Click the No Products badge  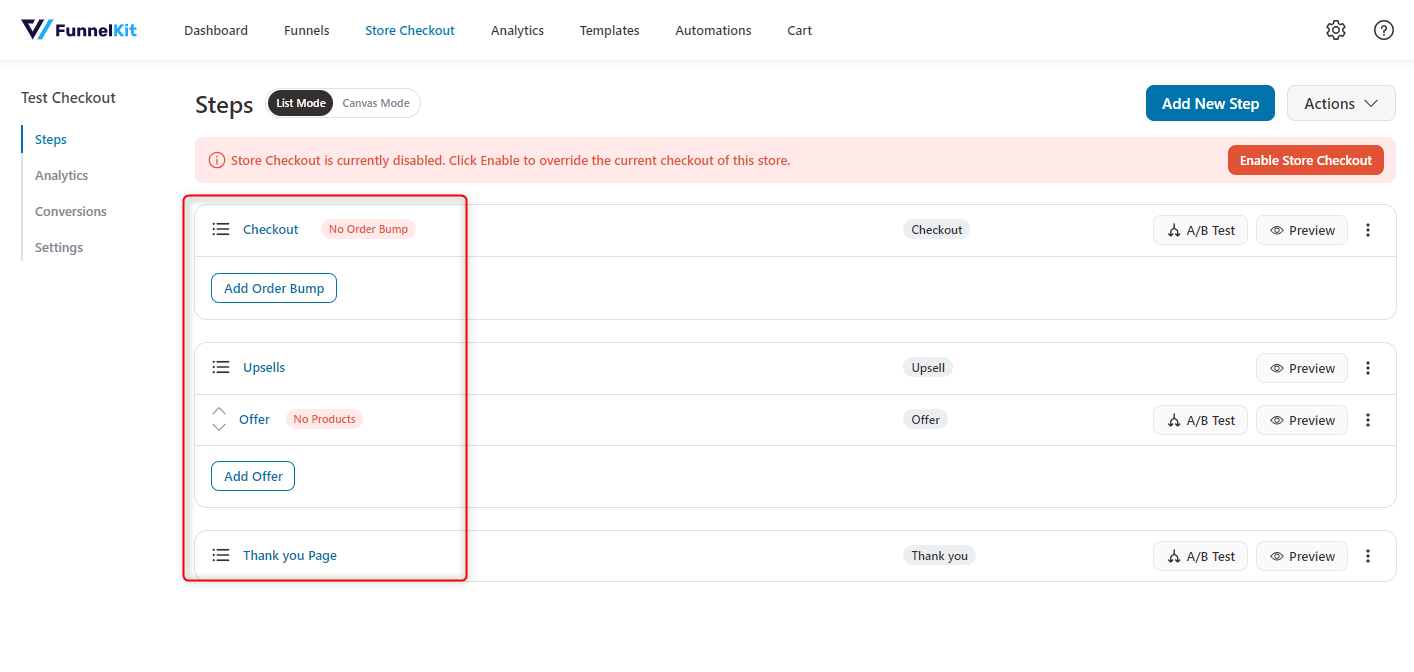tap(324, 419)
